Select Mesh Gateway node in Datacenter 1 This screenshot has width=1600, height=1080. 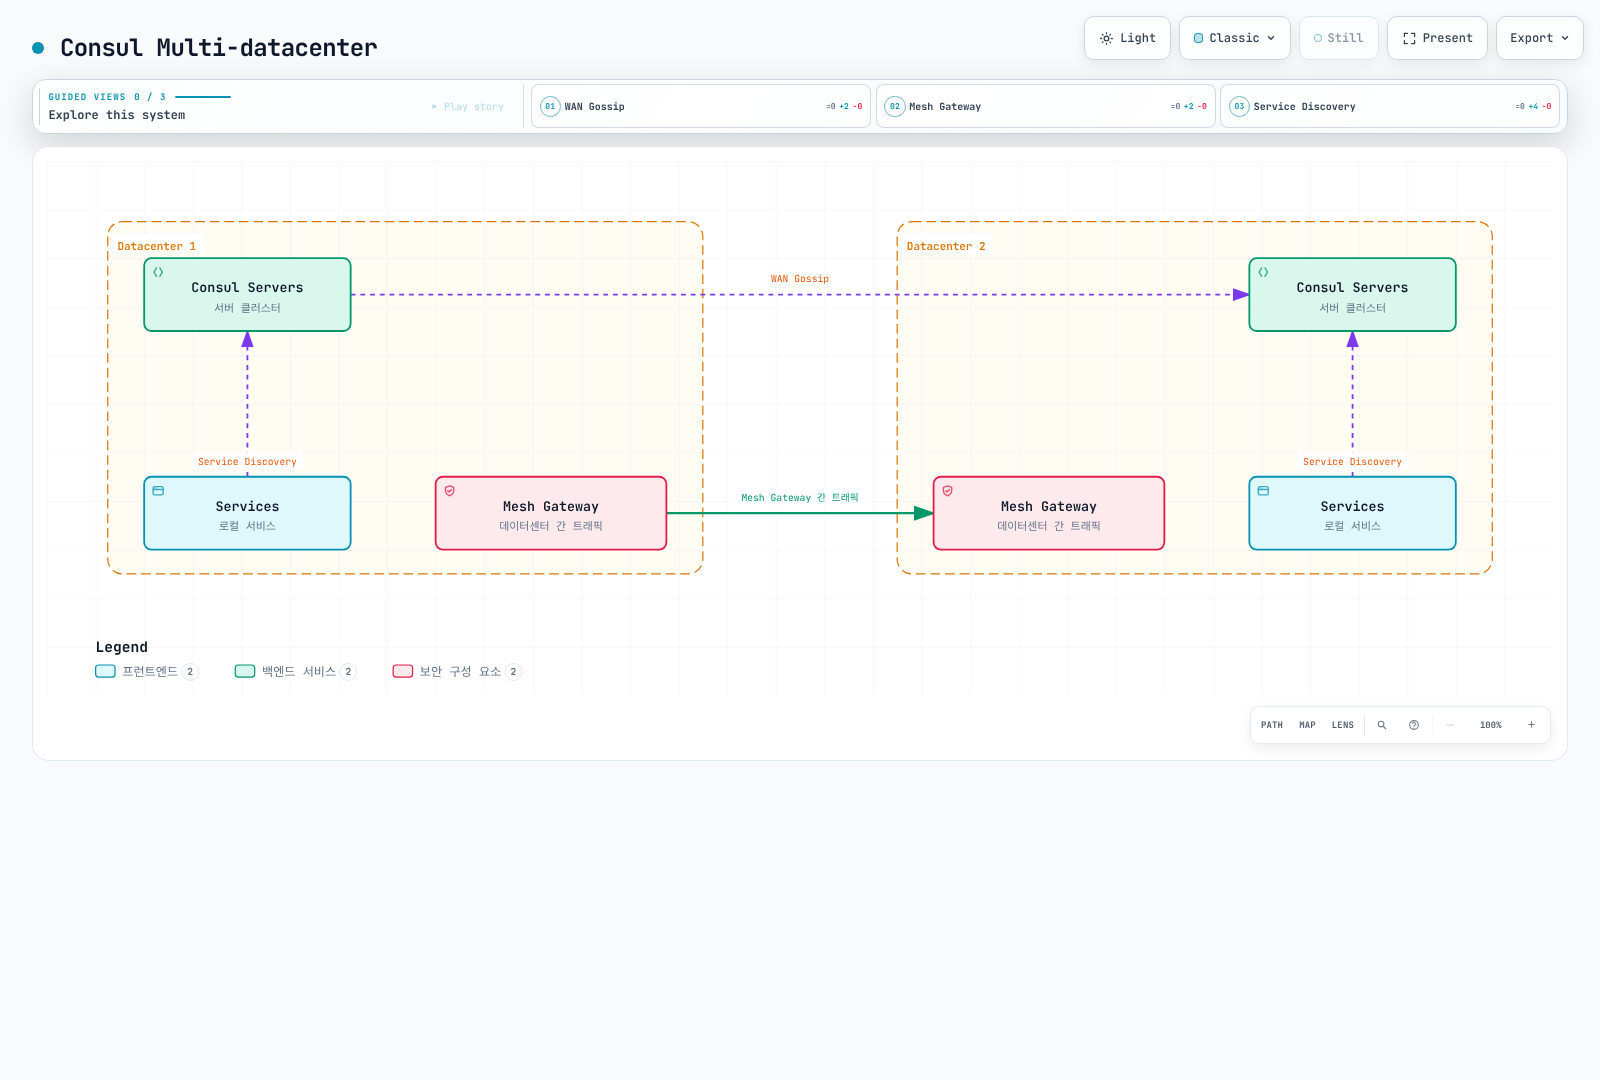coord(551,513)
